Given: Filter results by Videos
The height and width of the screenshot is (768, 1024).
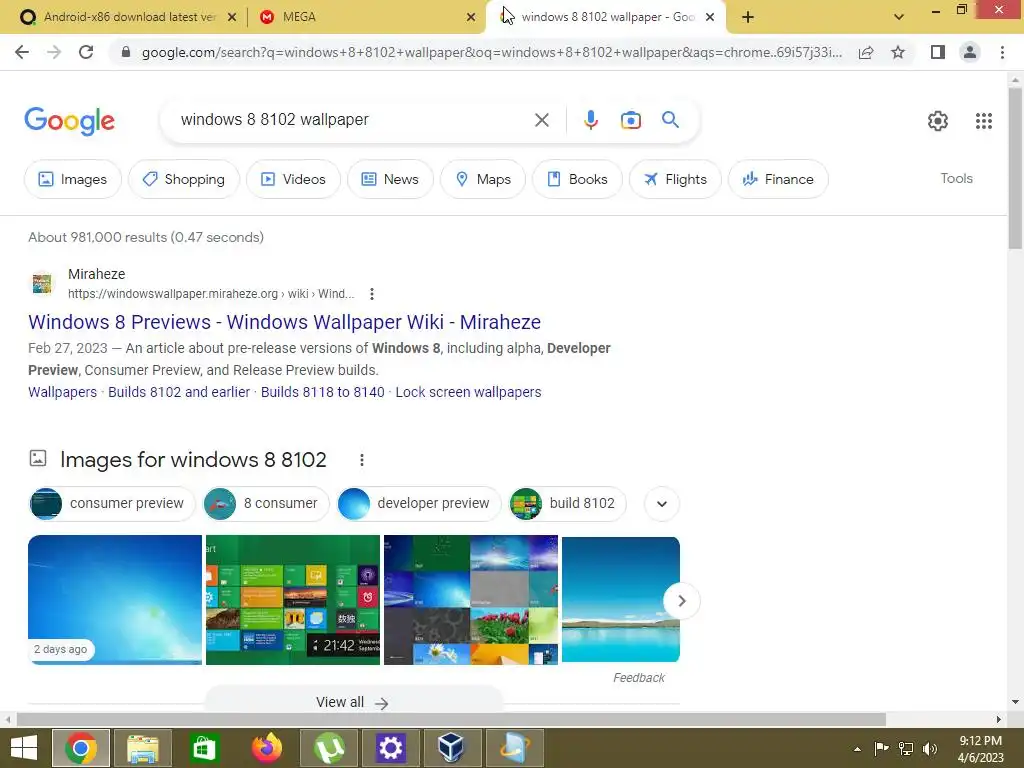Looking at the screenshot, I should click(293, 179).
